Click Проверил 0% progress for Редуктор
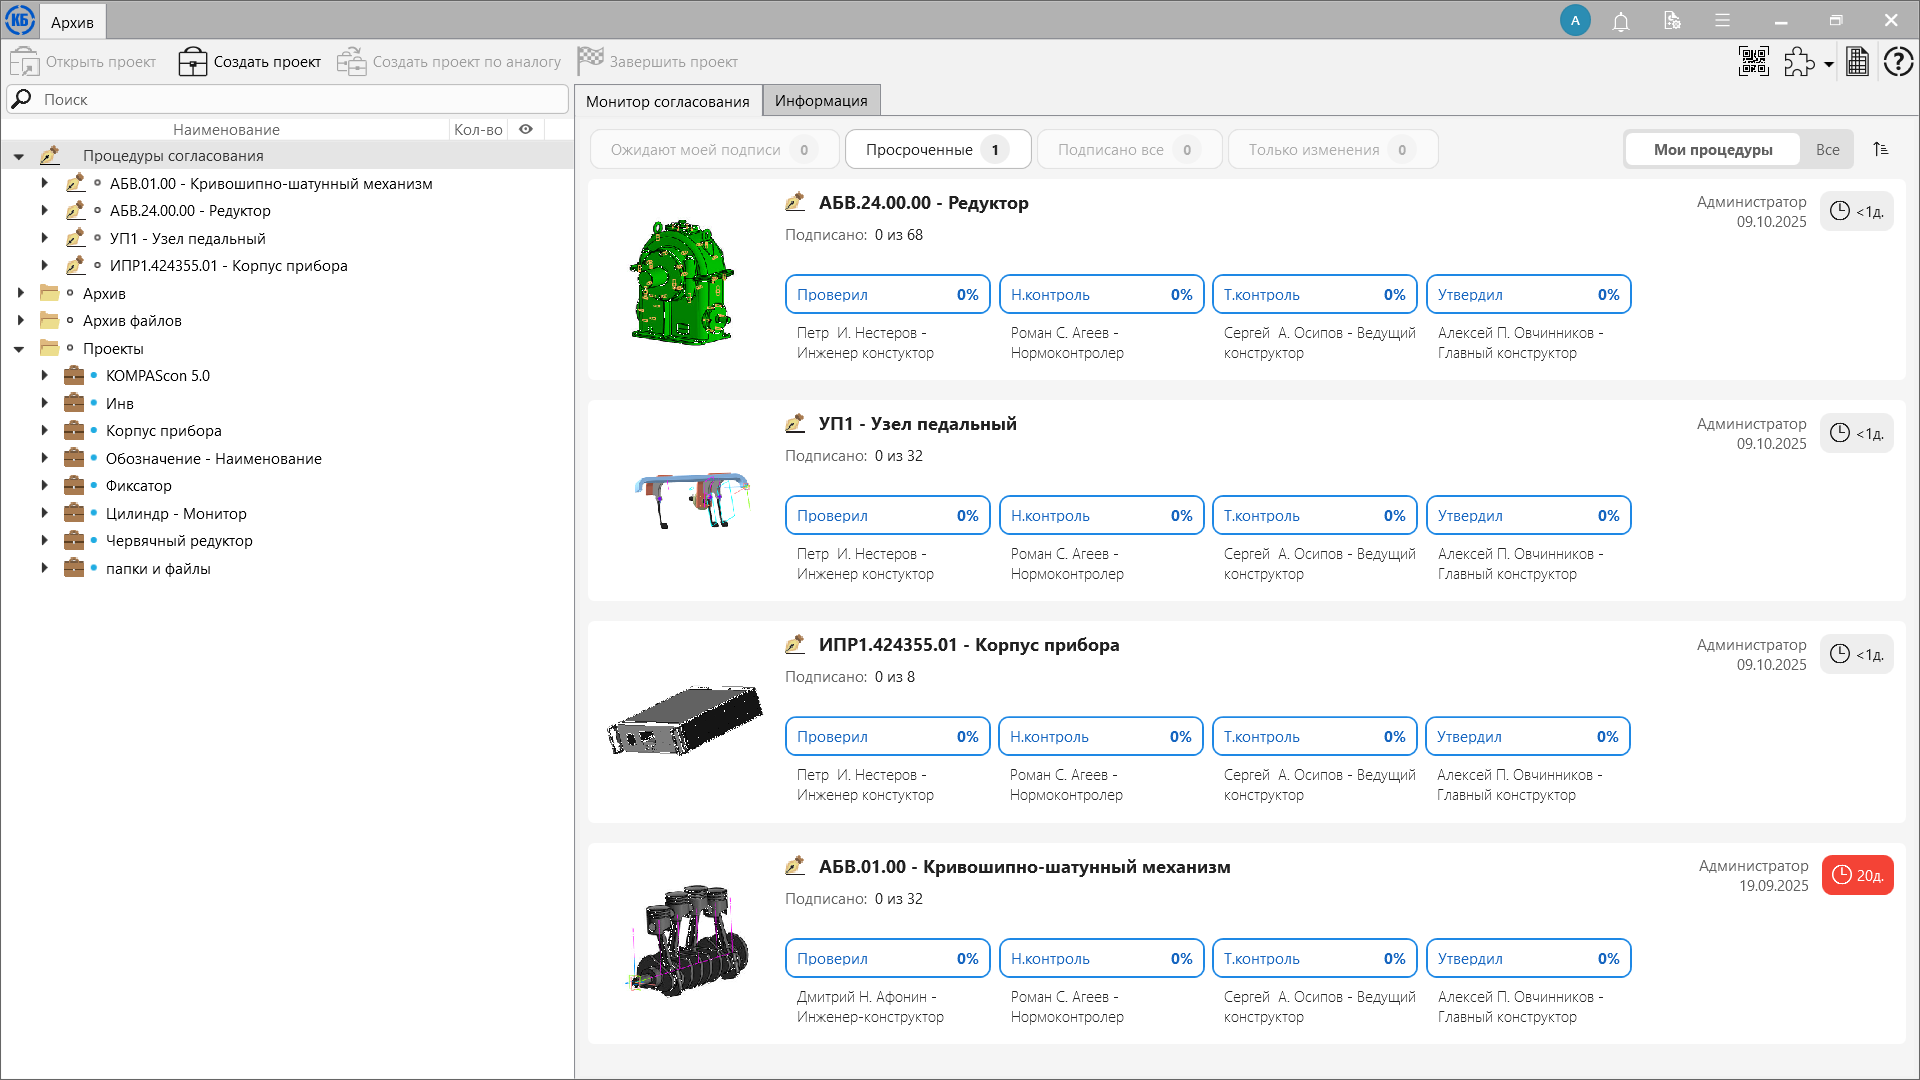Viewport: 1920px width, 1080px height. (887, 295)
